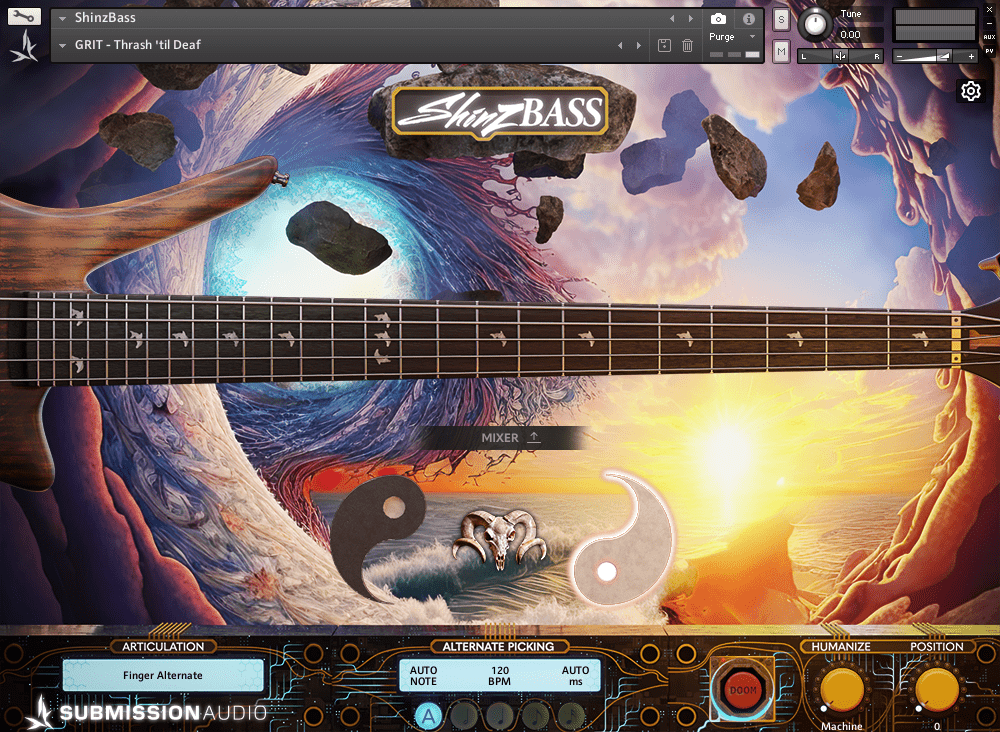This screenshot has height=732, width=1000.
Task: Enable the auto 'A' picking mode
Action: click(428, 715)
